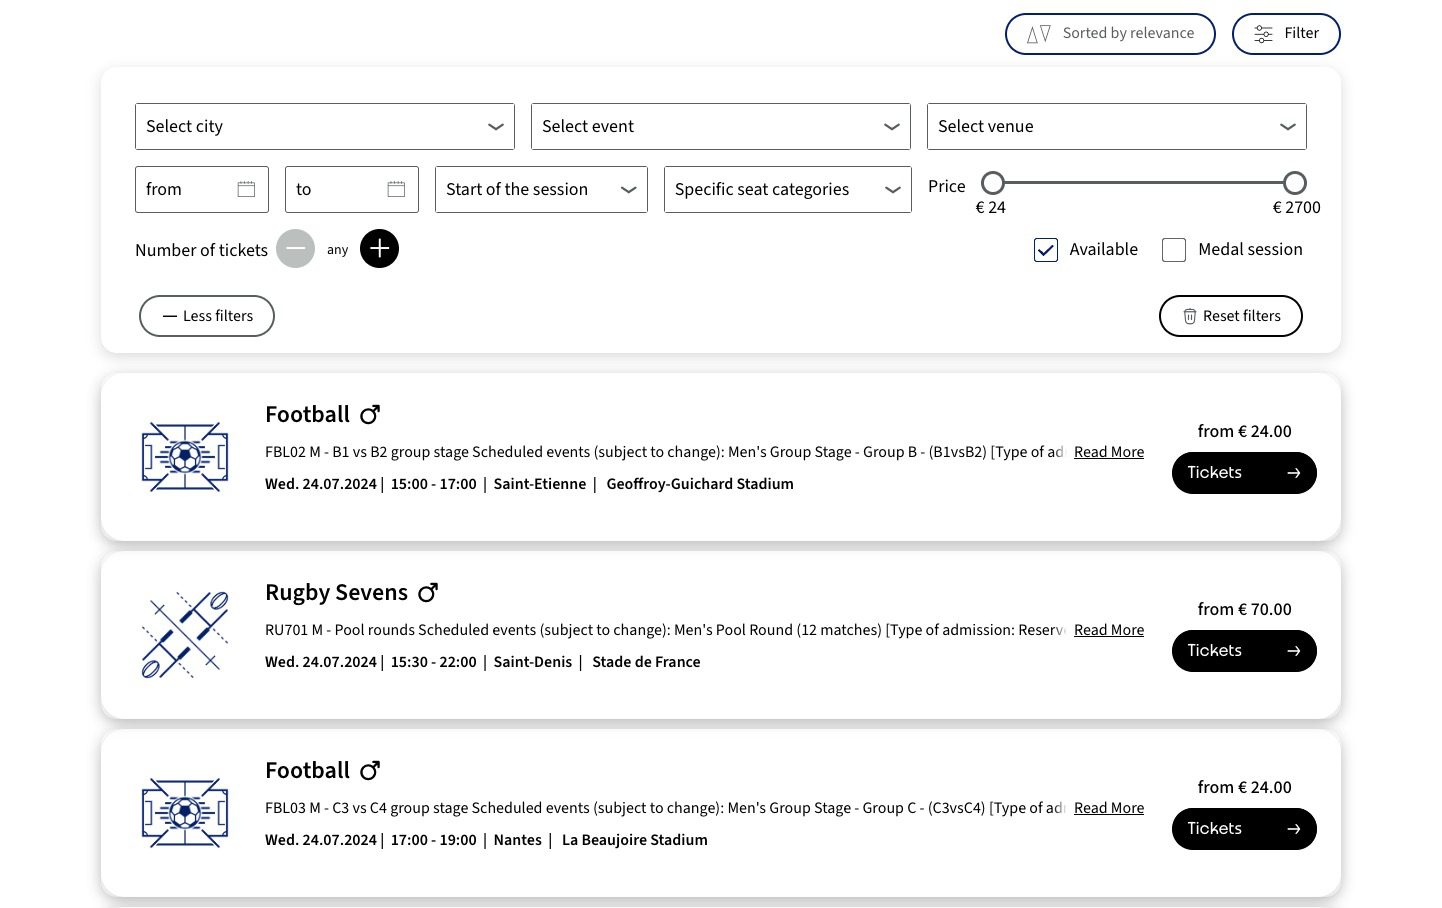Image resolution: width=1442 pixels, height=908 pixels.
Task: Open Specific seat categories menu
Action: point(787,190)
